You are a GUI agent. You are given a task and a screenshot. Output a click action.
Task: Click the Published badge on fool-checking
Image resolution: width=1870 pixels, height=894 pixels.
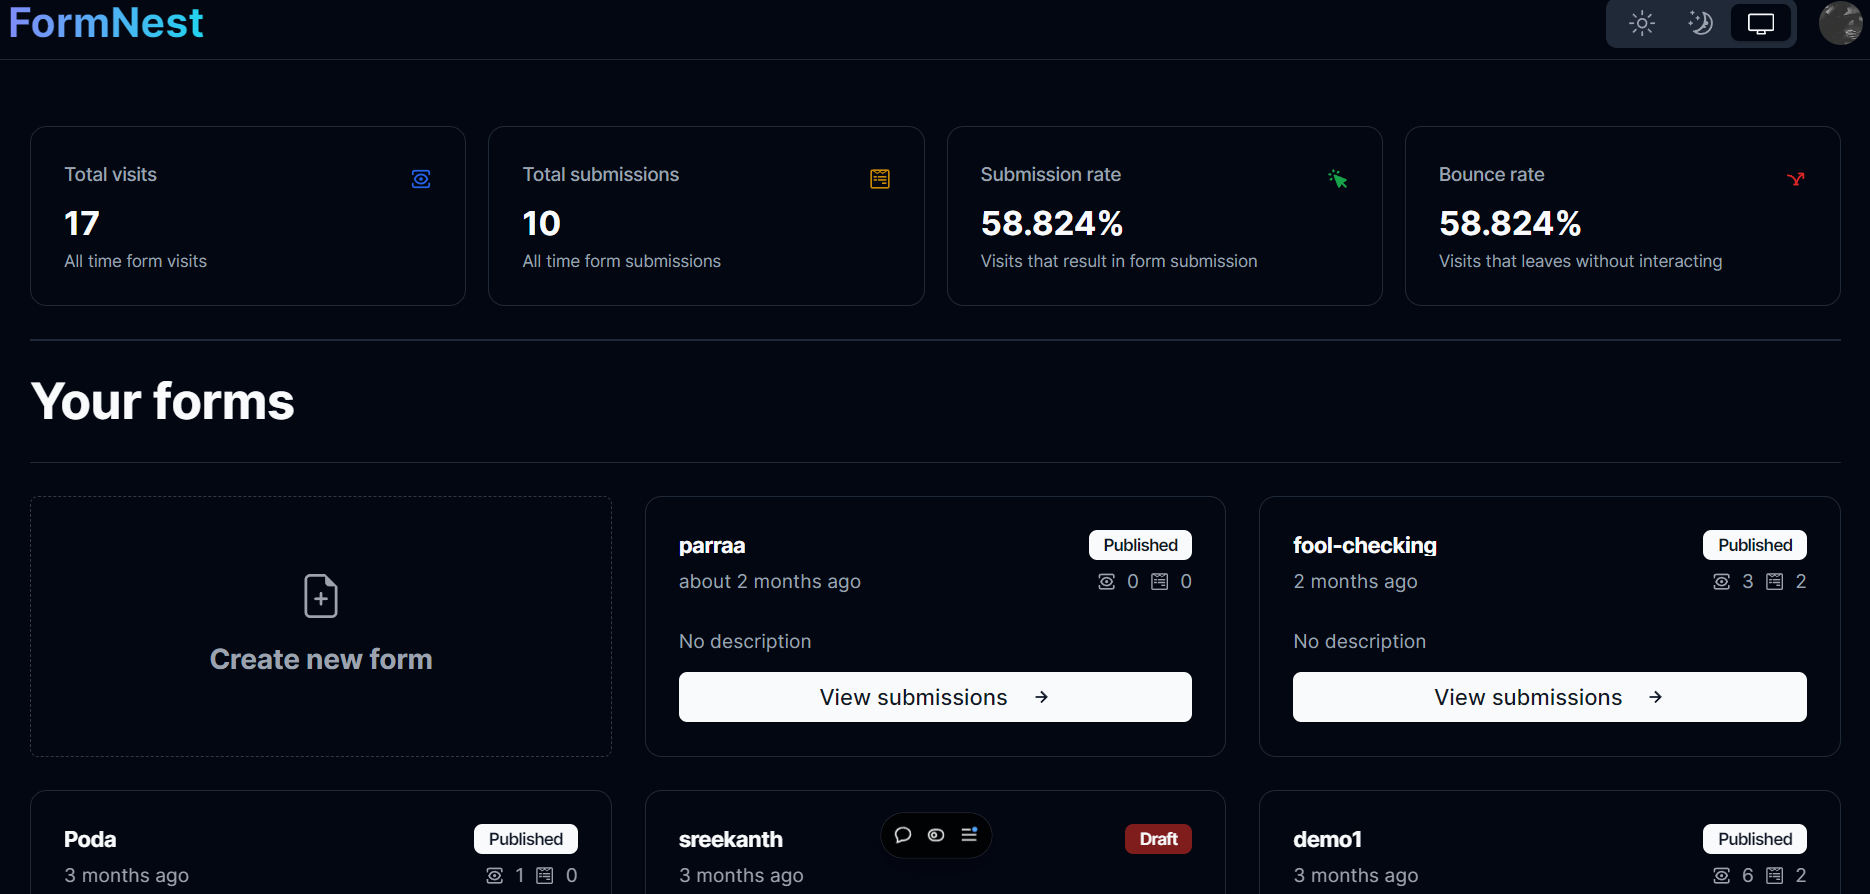(x=1755, y=545)
